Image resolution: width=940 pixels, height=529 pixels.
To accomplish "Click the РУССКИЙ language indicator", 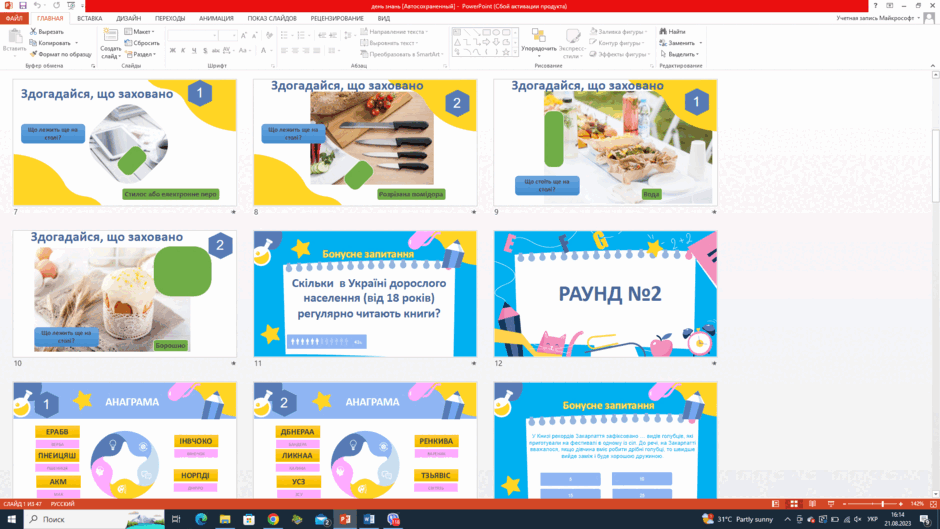I will tap(62, 504).
